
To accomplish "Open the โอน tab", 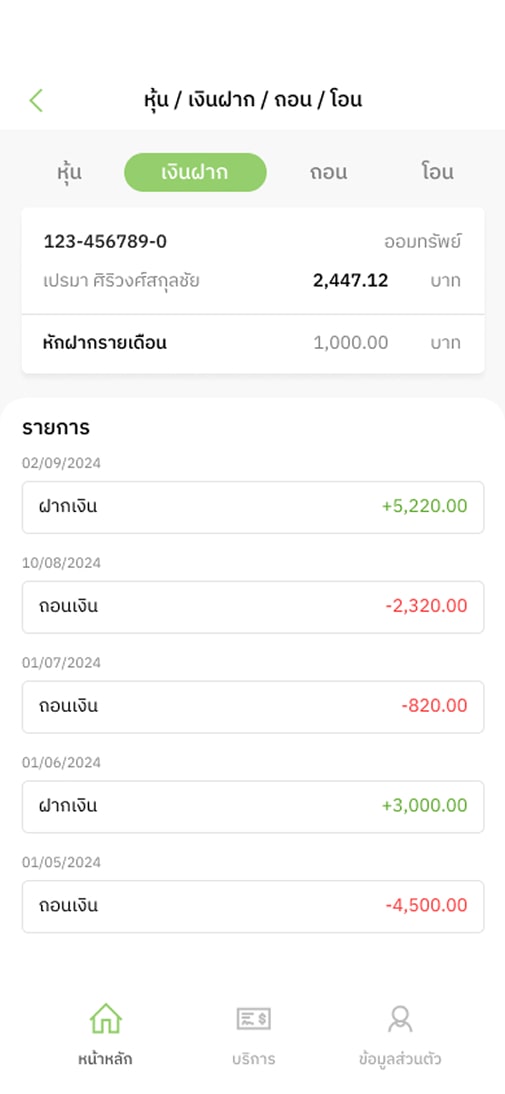I will (x=437, y=172).
